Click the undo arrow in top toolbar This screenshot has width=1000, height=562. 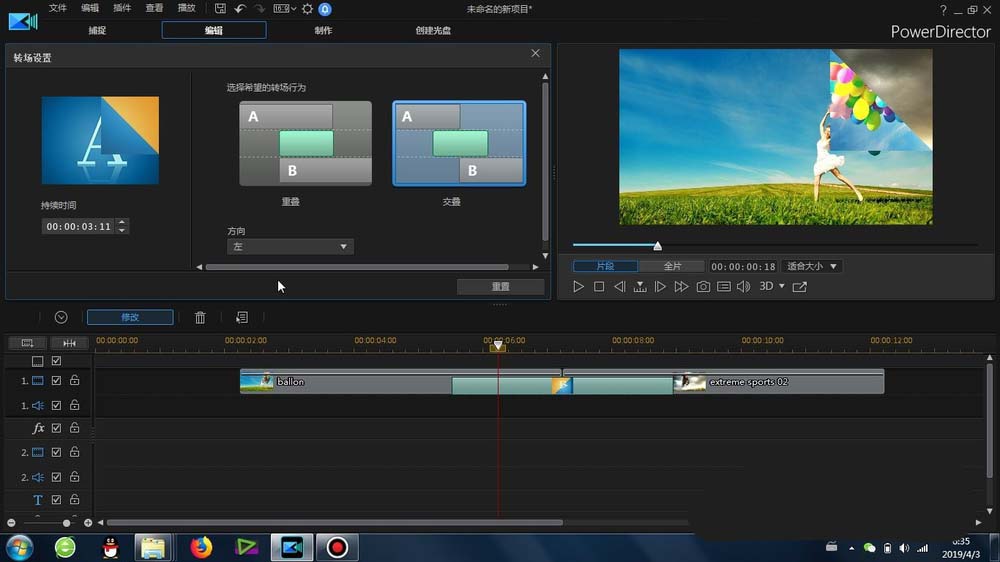[240, 9]
